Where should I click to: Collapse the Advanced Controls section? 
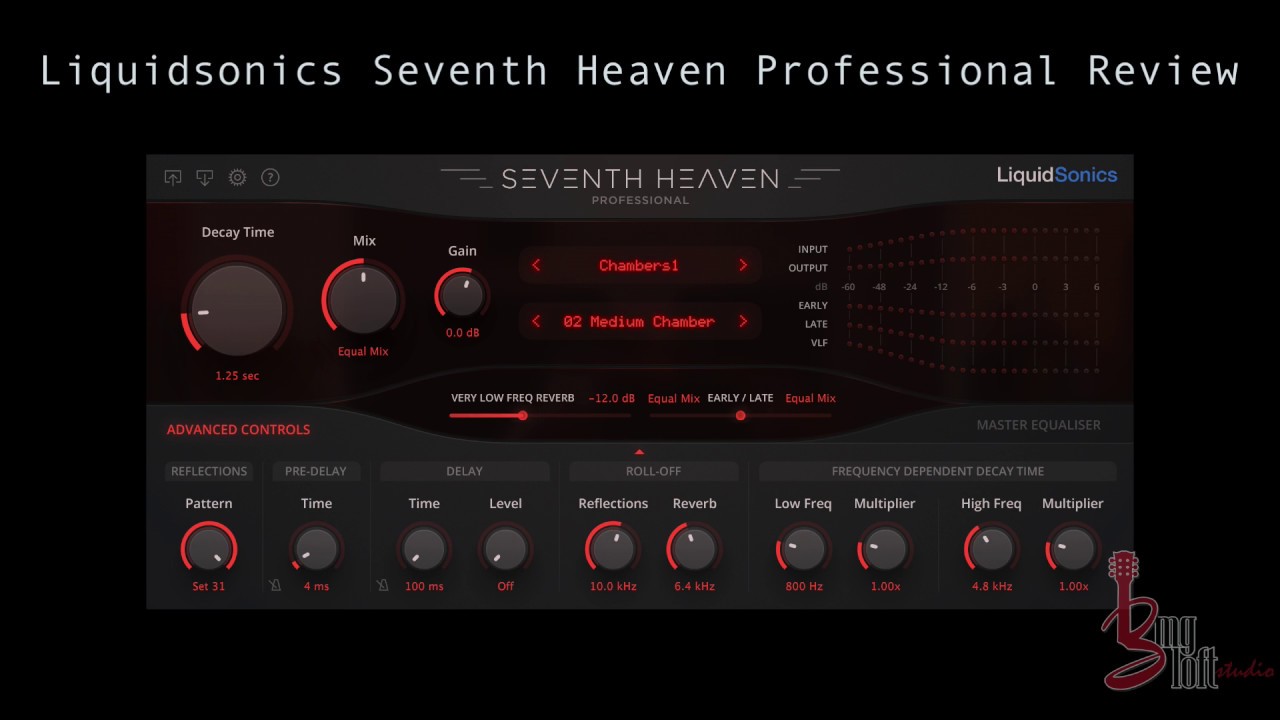pyautogui.click(x=238, y=430)
